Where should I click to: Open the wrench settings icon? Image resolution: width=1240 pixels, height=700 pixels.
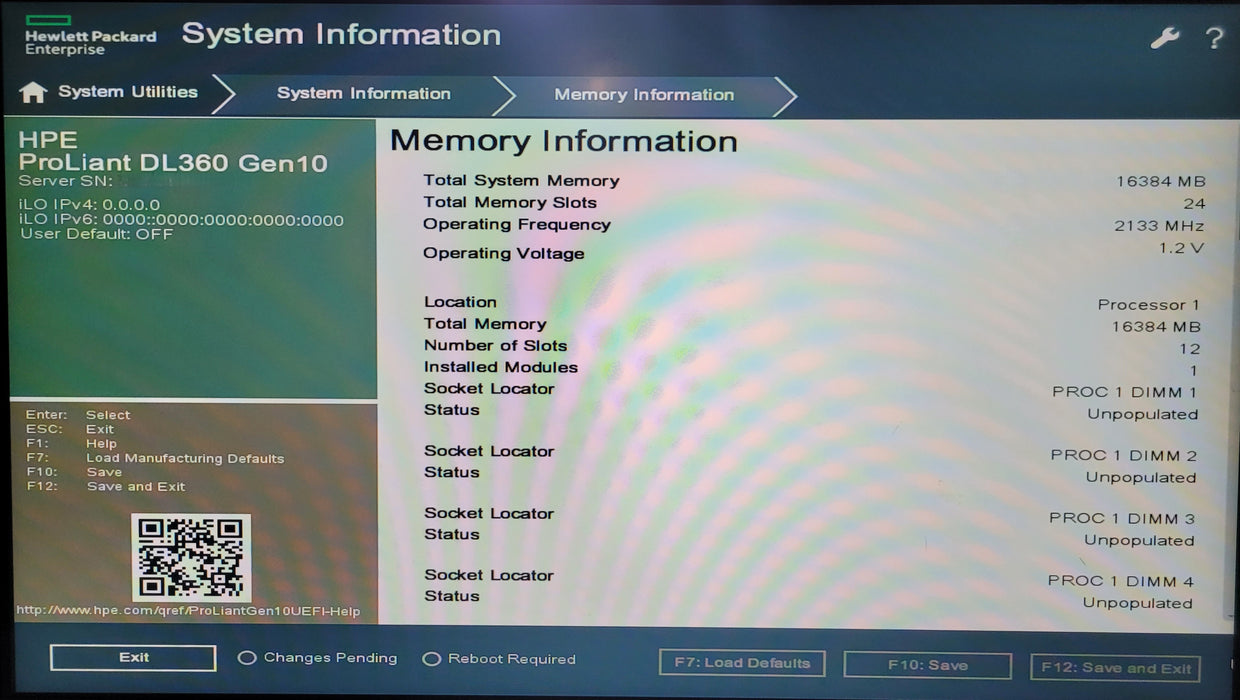tap(1165, 38)
